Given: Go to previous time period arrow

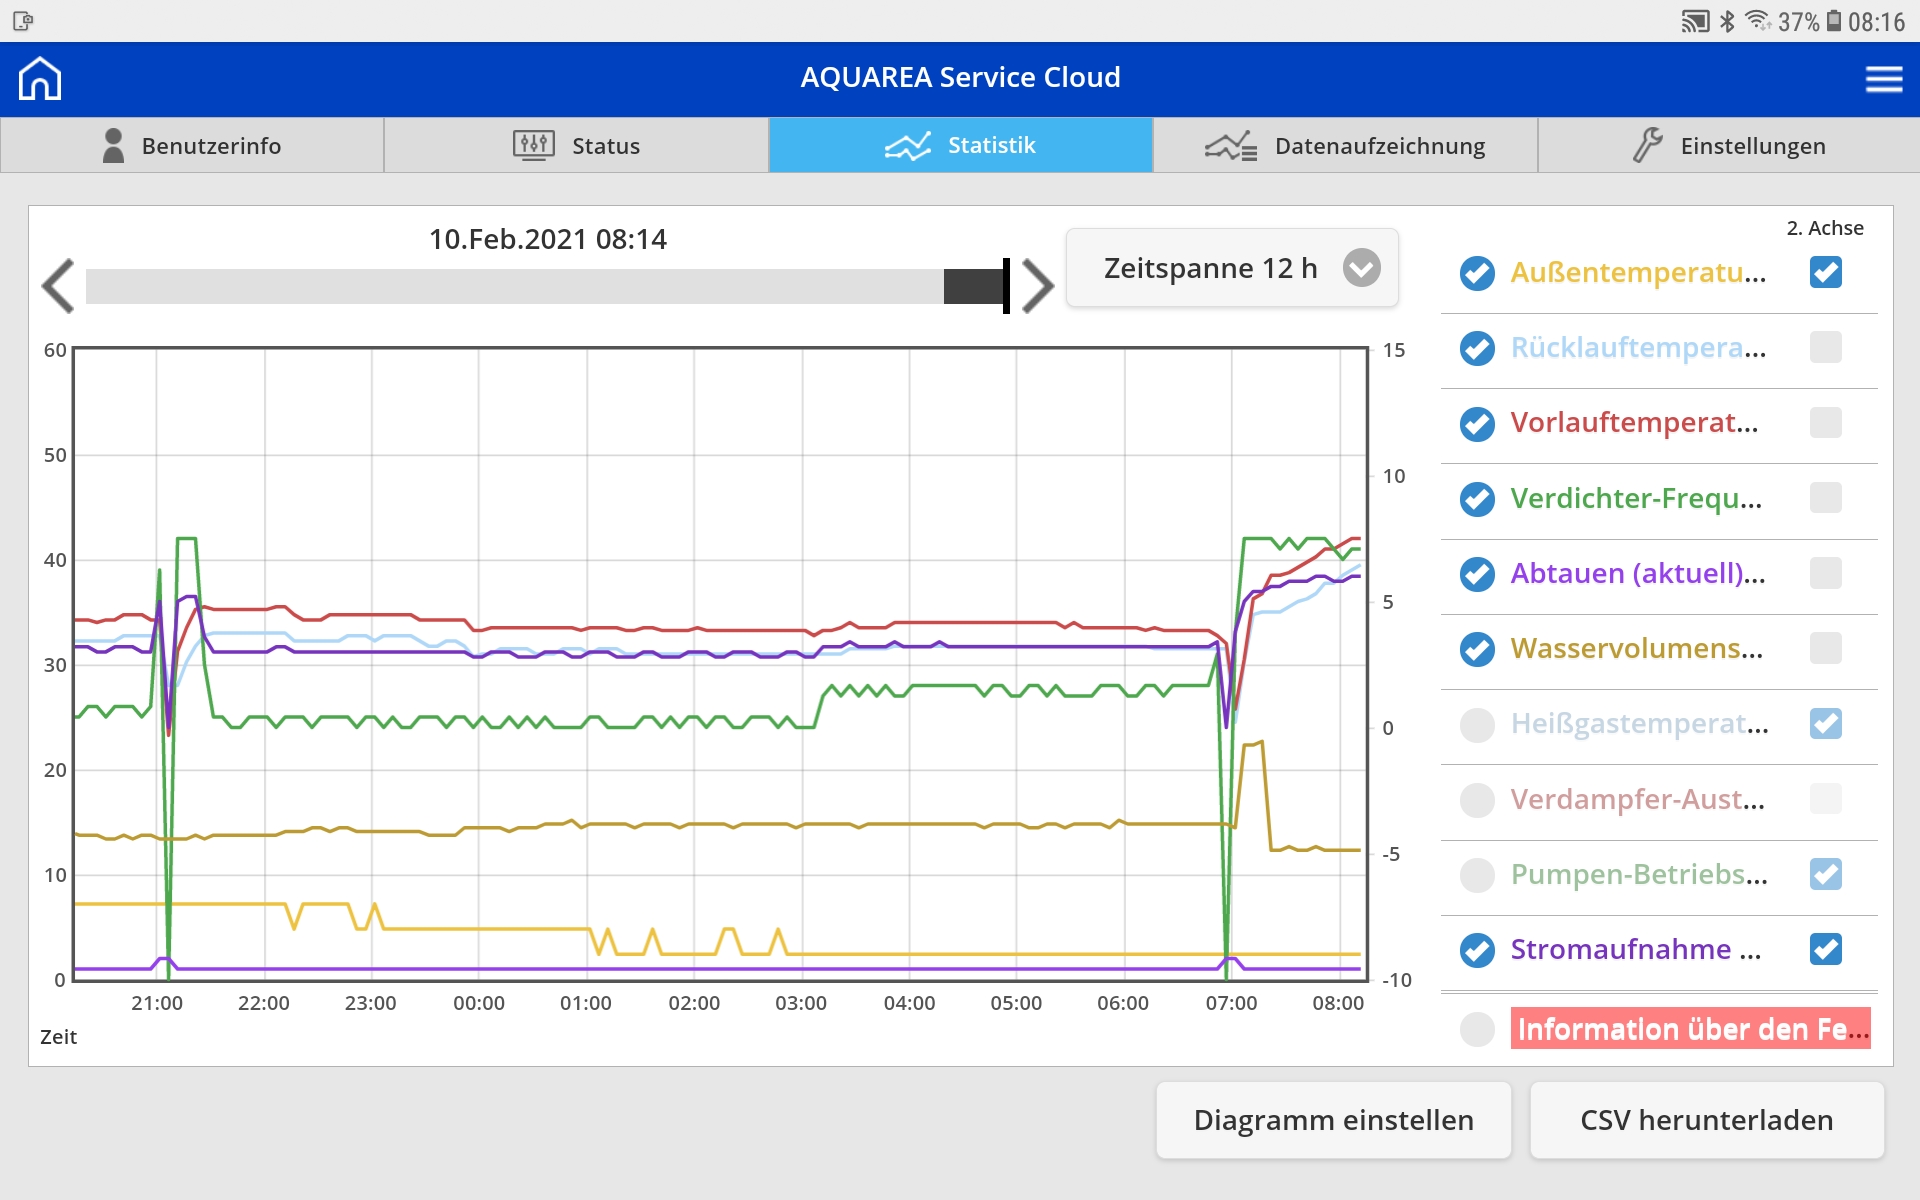Looking at the screenshot, I should coord(58,286).
